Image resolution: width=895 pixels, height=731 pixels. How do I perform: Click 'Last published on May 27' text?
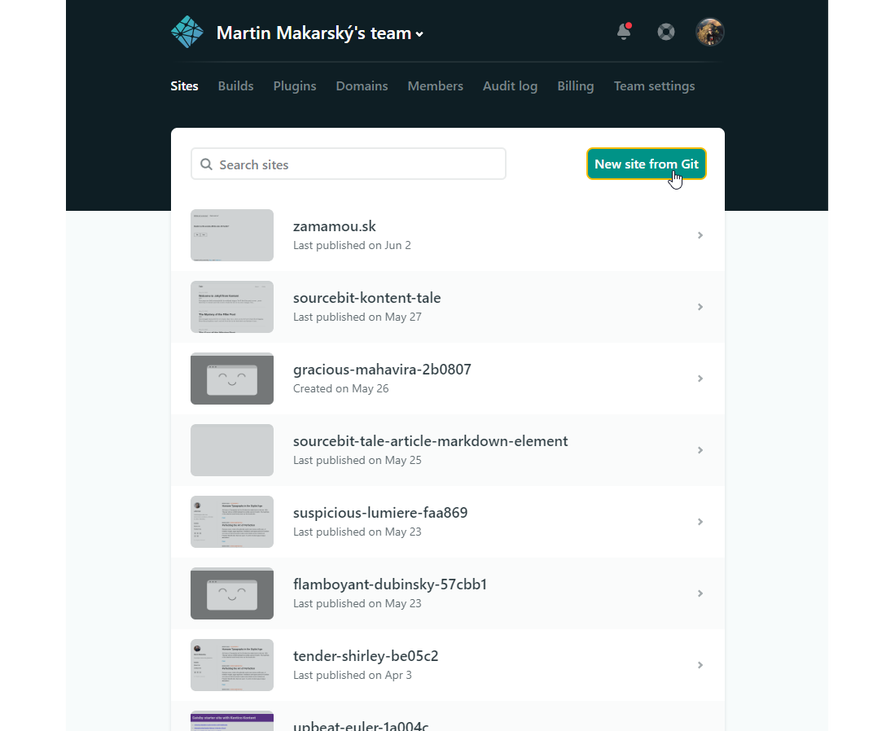click(357, 317)
